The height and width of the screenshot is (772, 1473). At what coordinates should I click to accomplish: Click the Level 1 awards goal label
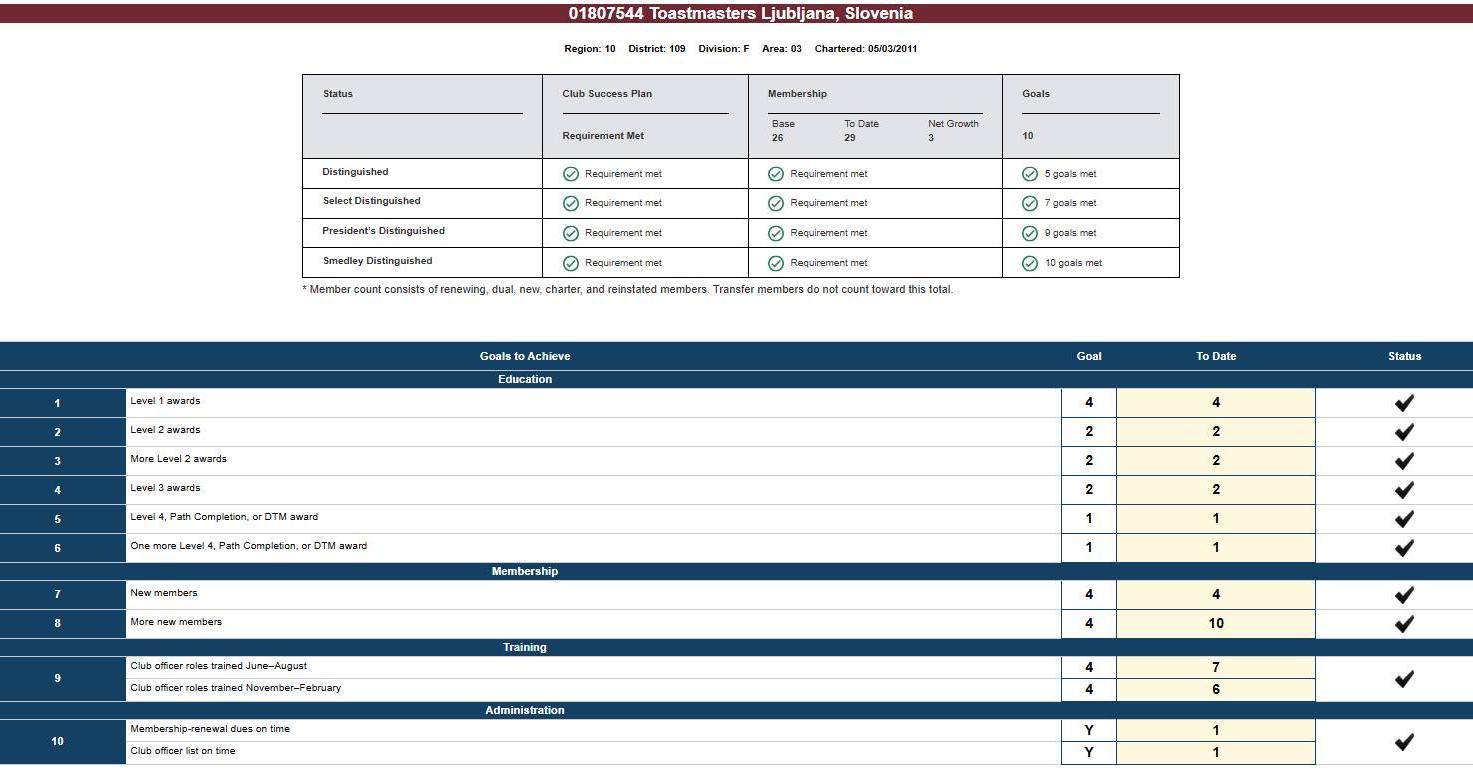[x=165, y=401]
